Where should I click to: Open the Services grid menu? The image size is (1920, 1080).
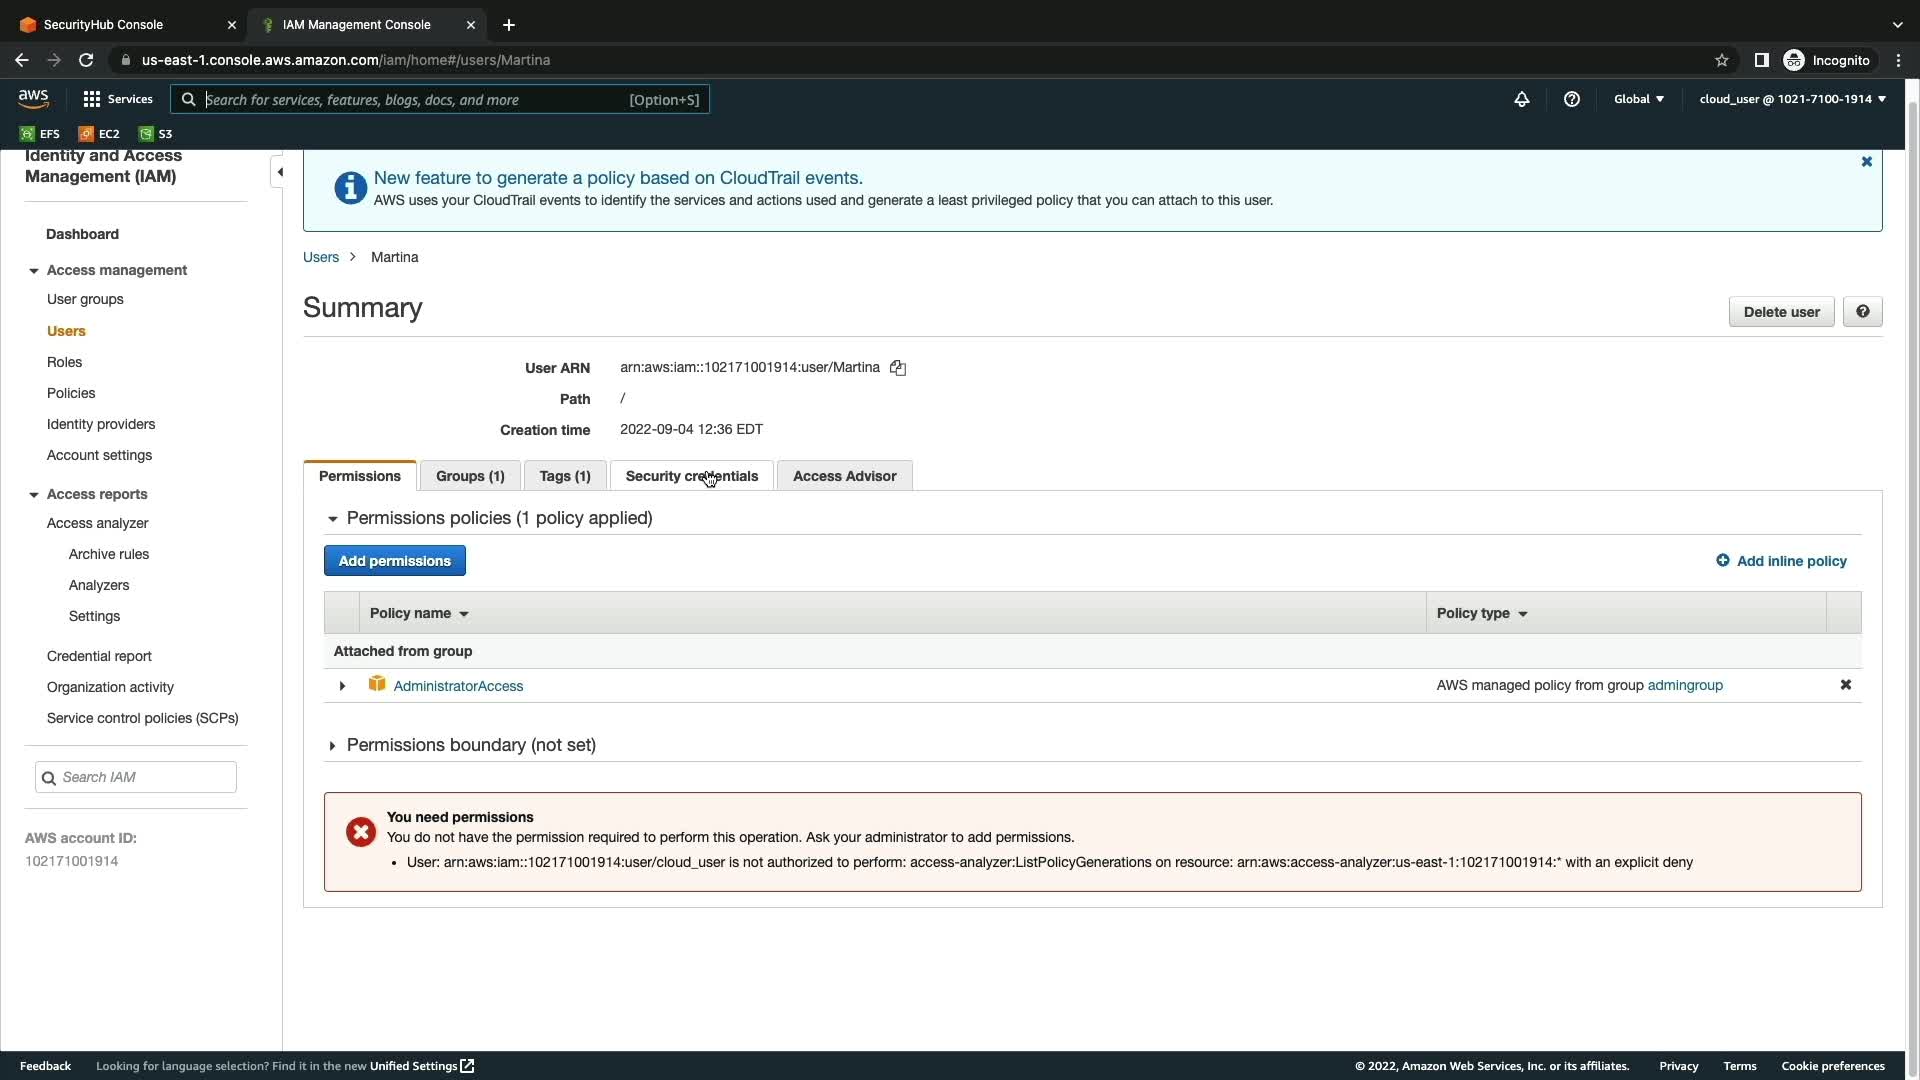point(118,99)
